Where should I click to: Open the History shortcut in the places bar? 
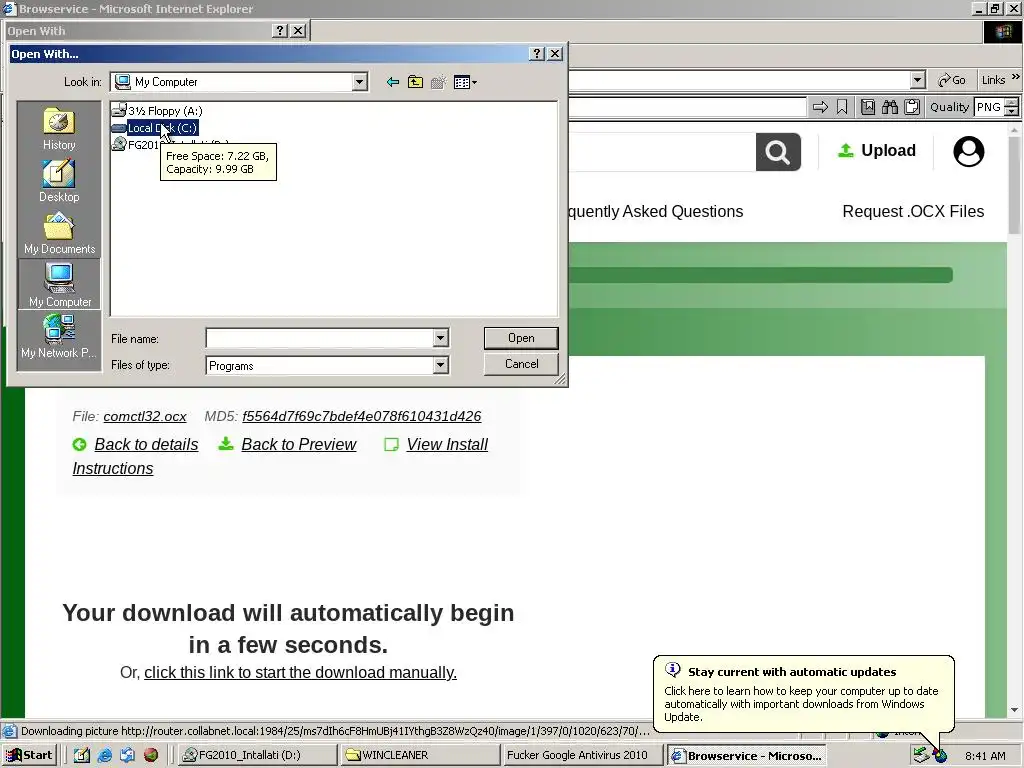coord(59,129)
